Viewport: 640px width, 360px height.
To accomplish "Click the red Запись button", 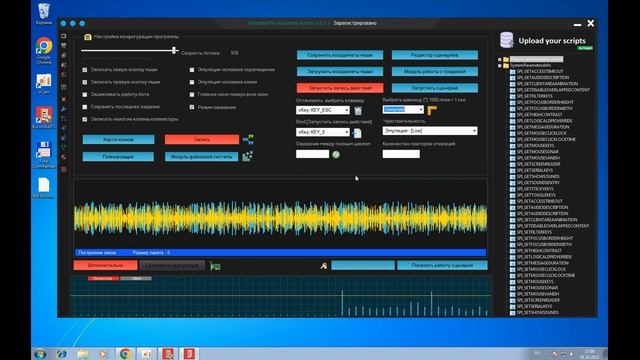I will click(202, 140).
